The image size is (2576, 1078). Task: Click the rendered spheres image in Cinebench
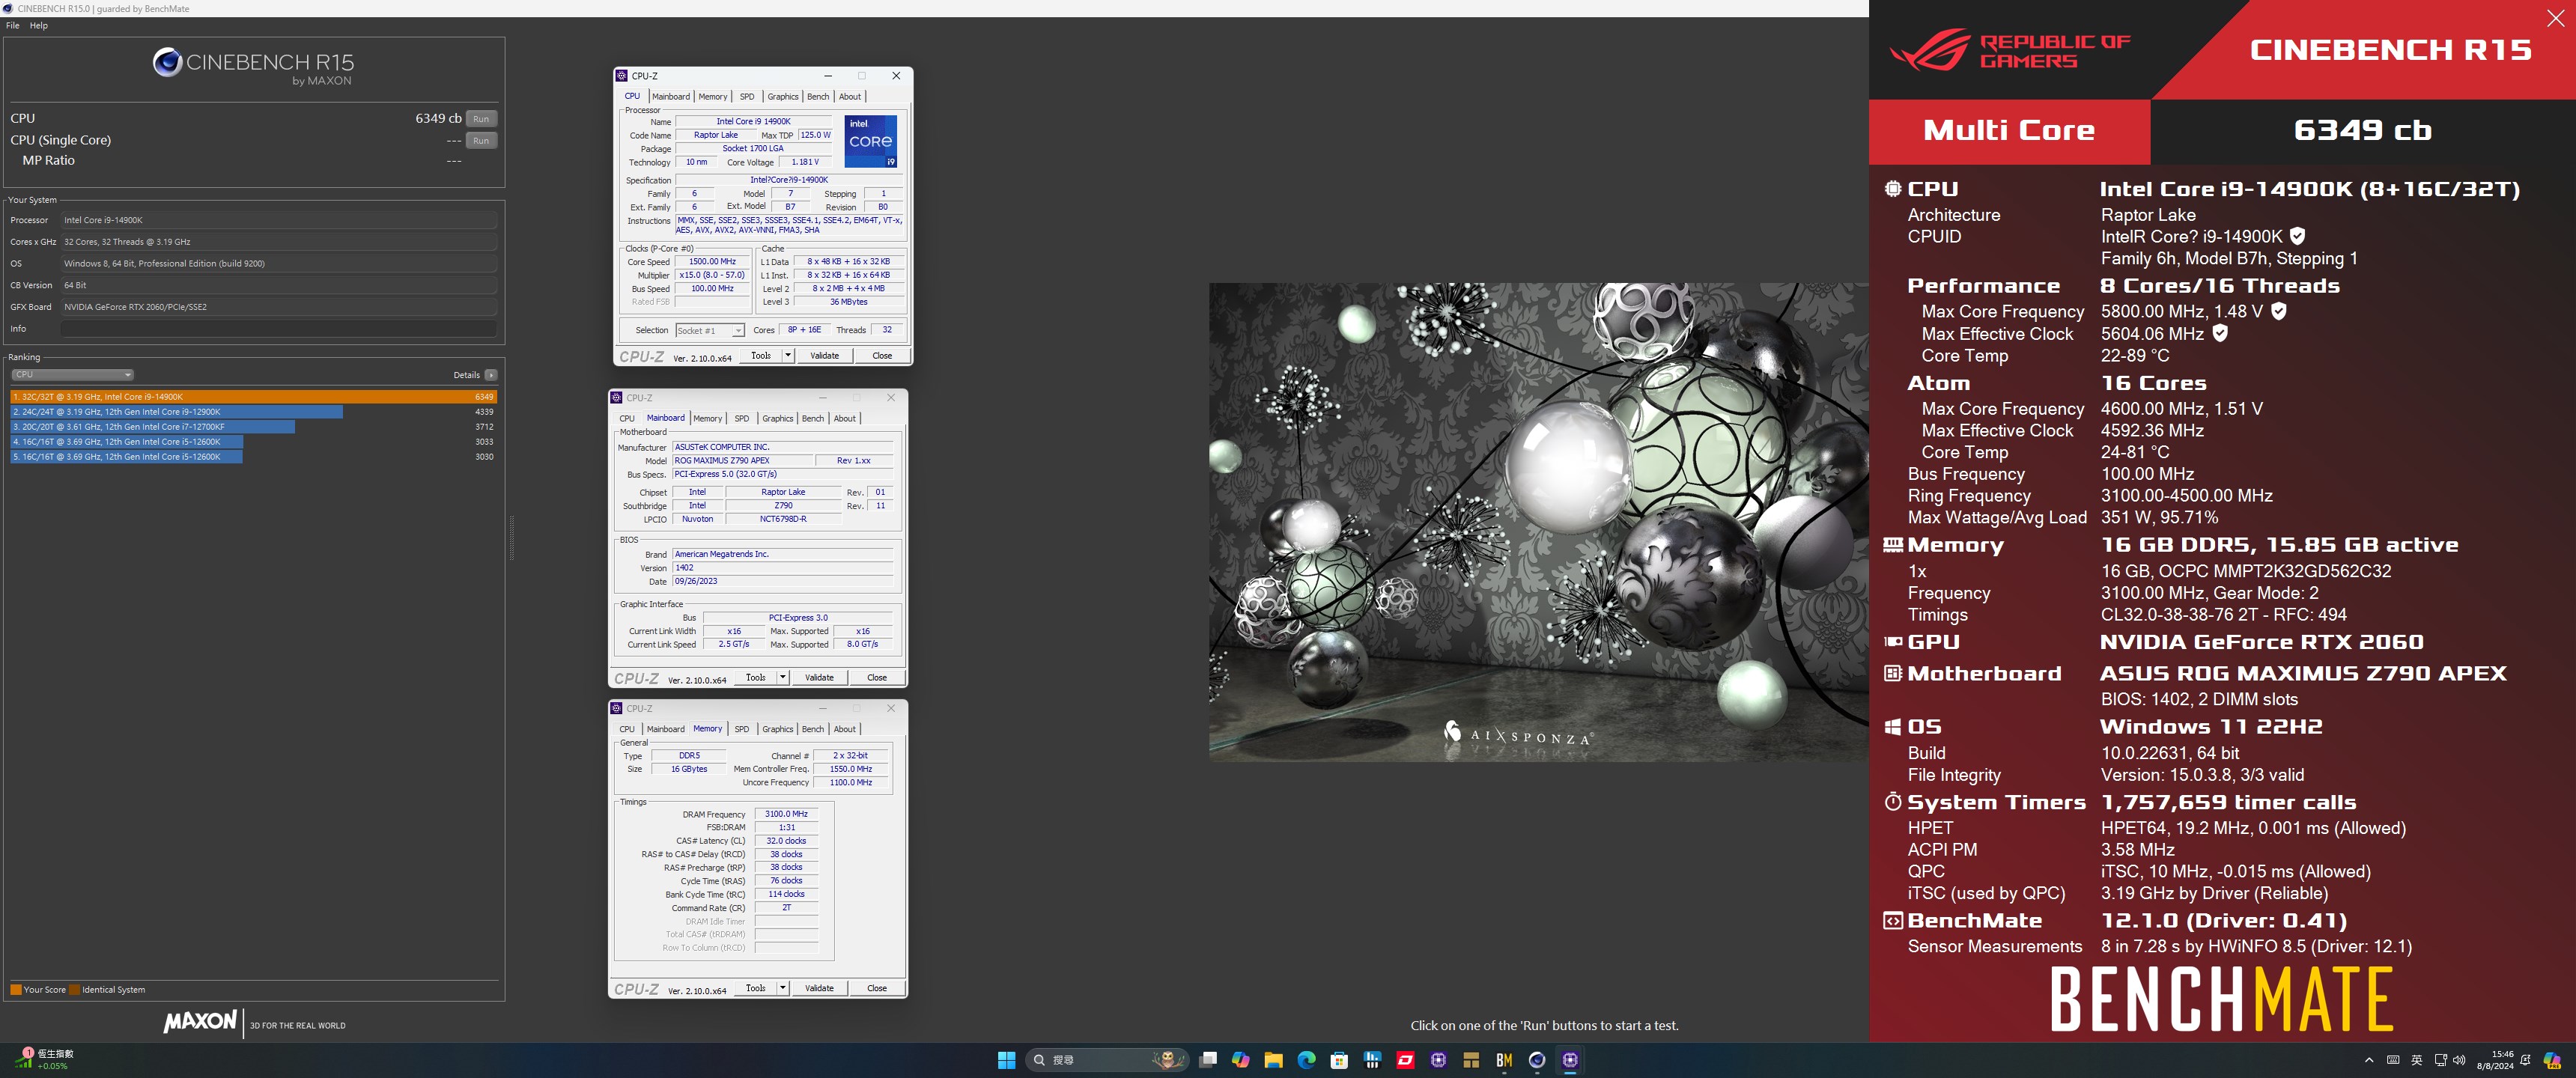[x=1538, y=522]
